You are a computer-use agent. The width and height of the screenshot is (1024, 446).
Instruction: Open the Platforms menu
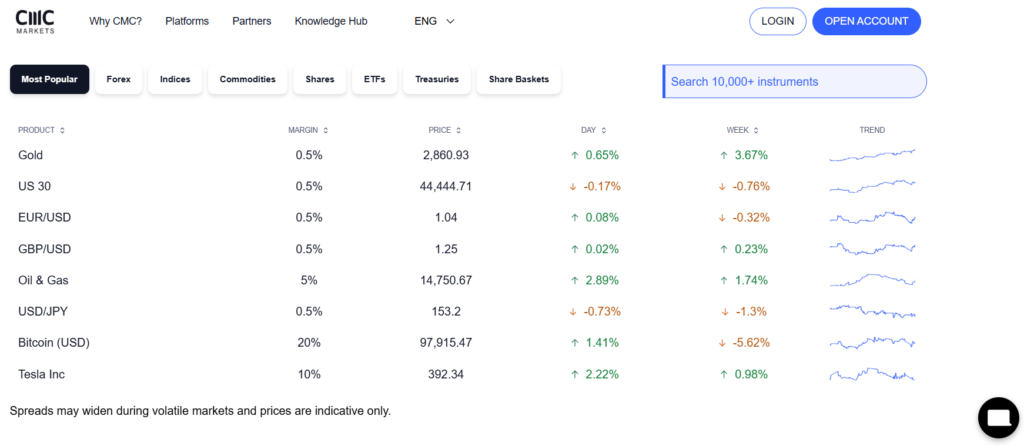point(187,21)
